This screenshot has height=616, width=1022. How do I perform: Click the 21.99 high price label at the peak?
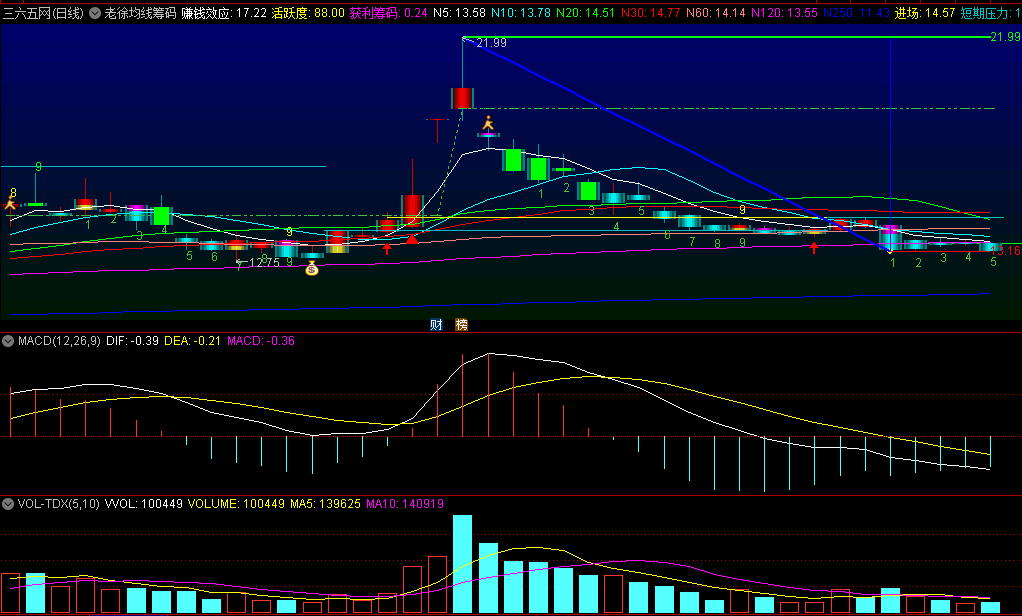[x=491, y=43]
